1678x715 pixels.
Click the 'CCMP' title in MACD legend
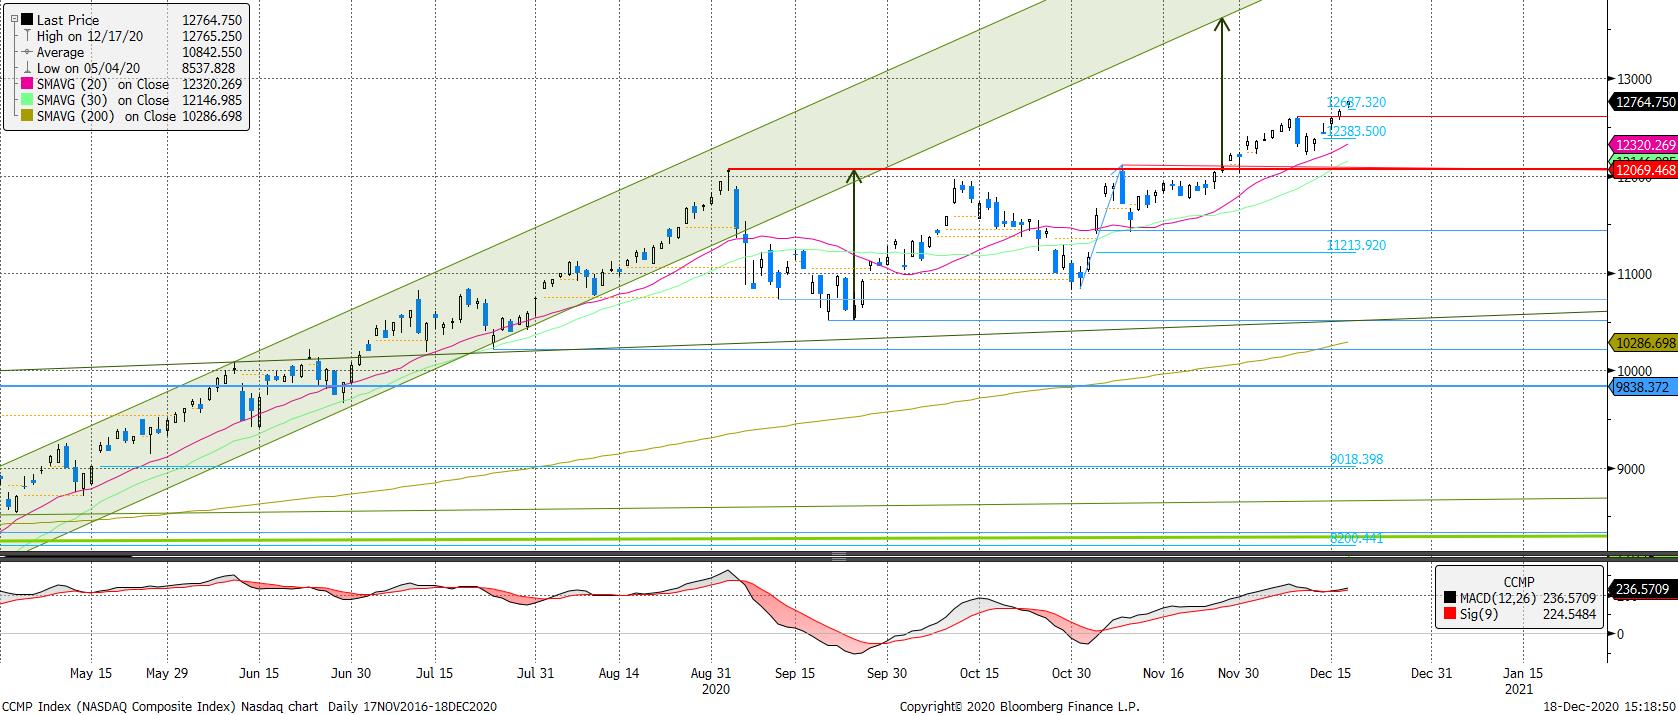pyautogui.click(x=1519, y=582)
